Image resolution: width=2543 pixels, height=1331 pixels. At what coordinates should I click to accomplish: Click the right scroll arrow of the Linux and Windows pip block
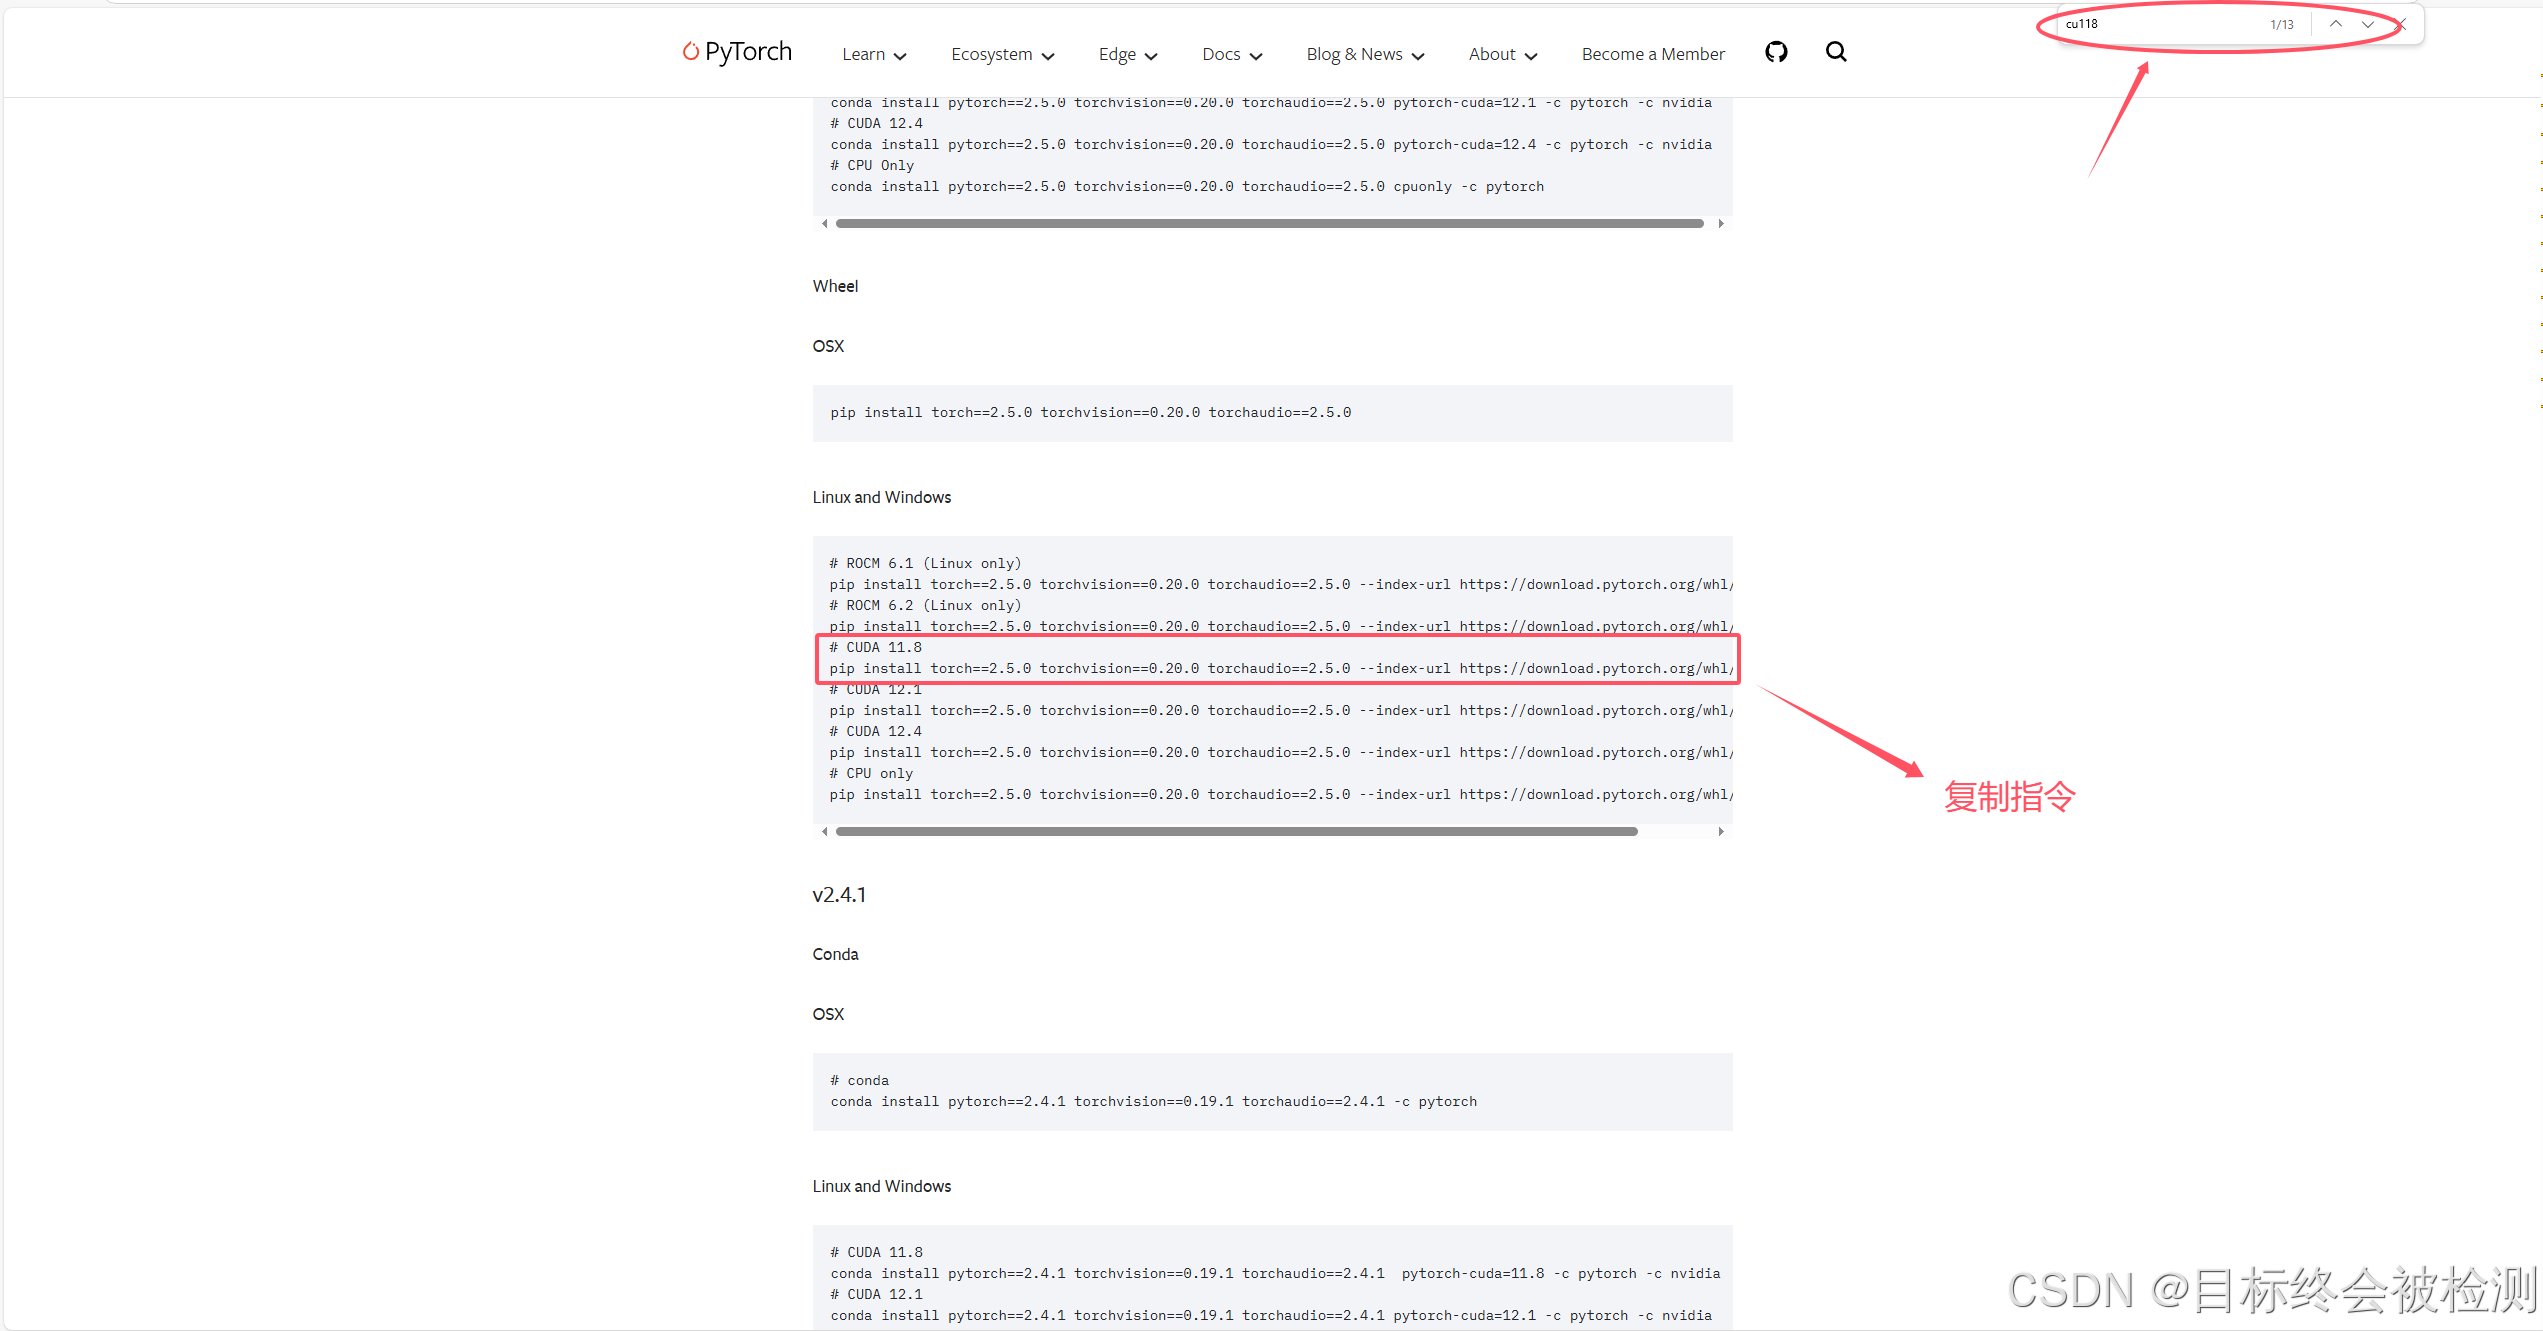tap(1721, 830)
